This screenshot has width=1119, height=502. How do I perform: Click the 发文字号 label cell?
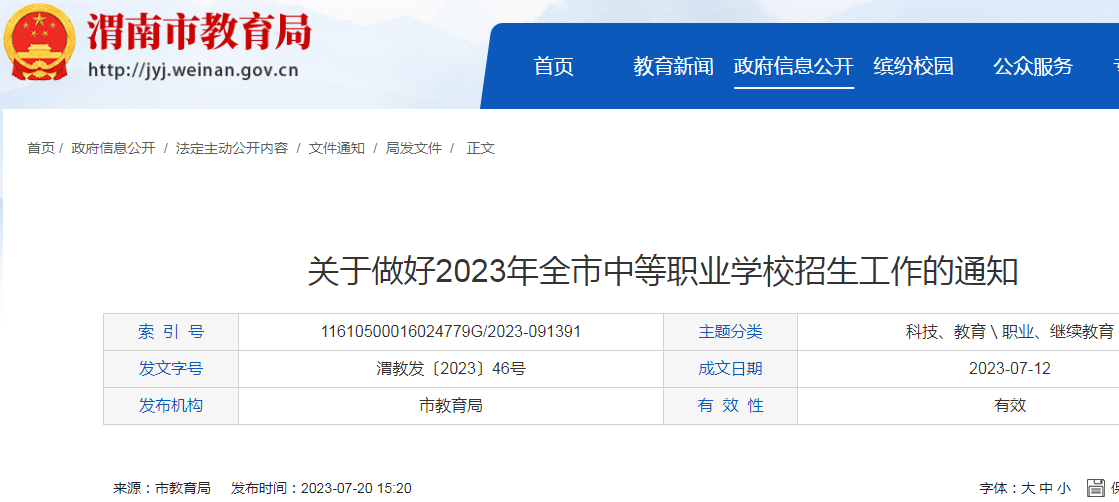(171, 369)
